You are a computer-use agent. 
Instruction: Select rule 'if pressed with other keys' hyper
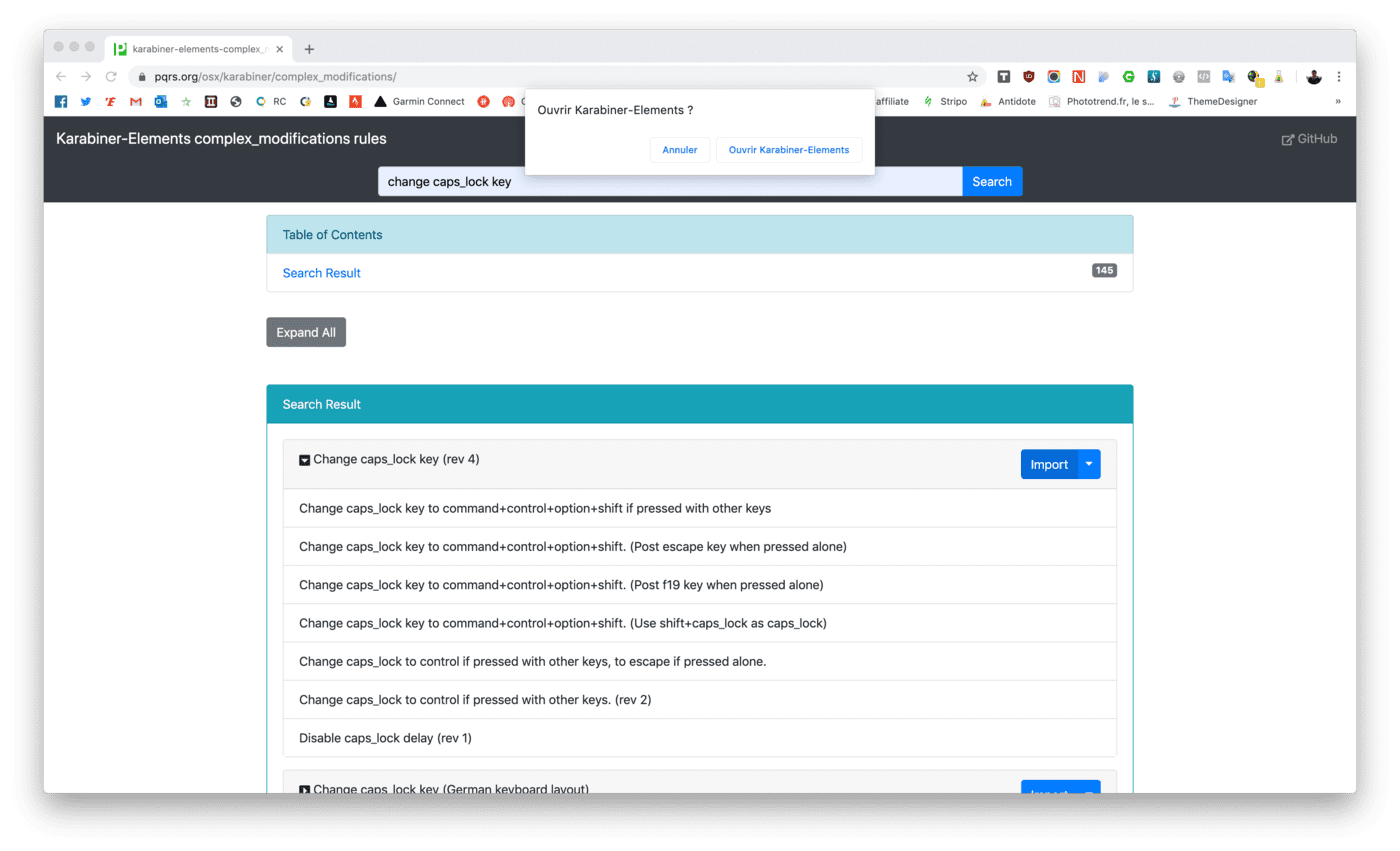[700, 508]
